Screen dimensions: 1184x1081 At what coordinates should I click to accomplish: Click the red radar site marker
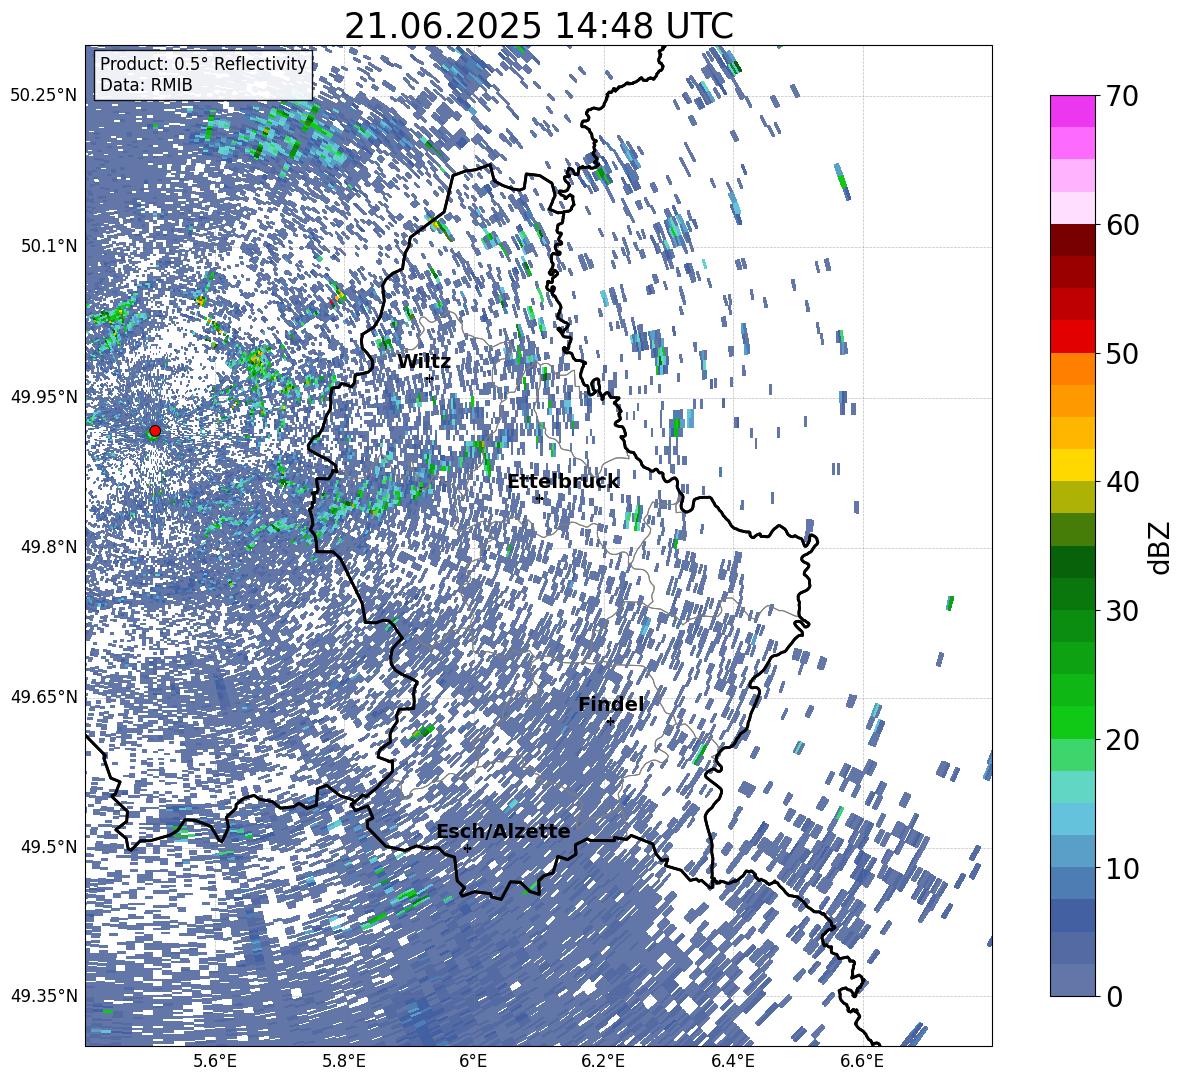click(x=155, y=431)
